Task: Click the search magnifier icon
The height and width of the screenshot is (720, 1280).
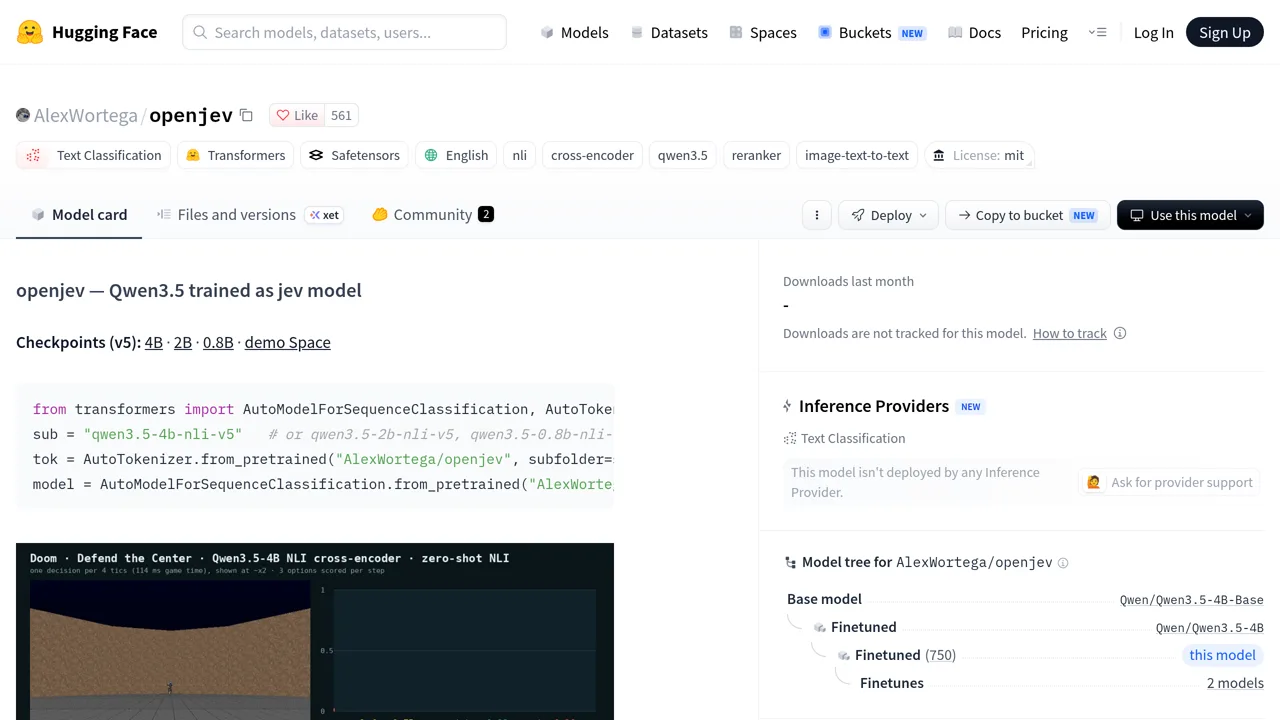Action: pos(200,32)
